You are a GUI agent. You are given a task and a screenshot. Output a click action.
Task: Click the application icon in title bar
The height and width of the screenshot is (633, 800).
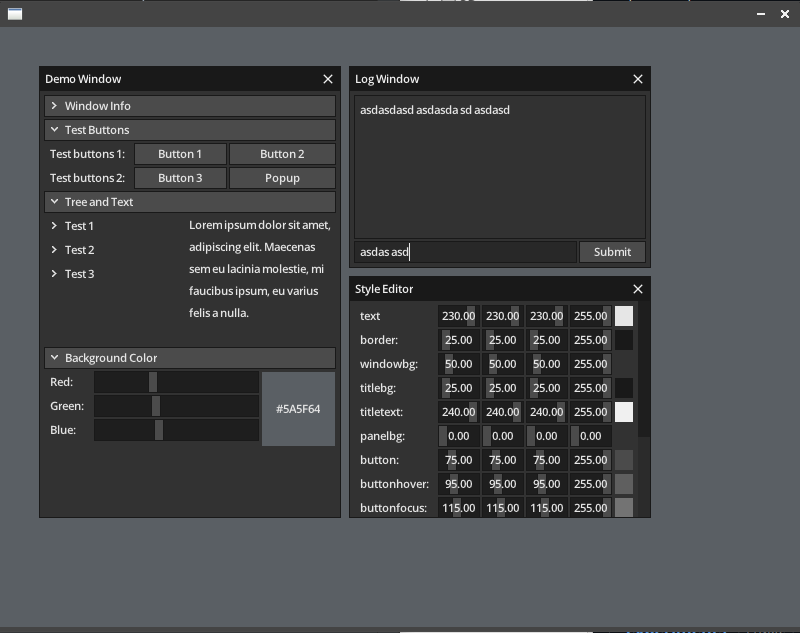click(x=15, y=14)
